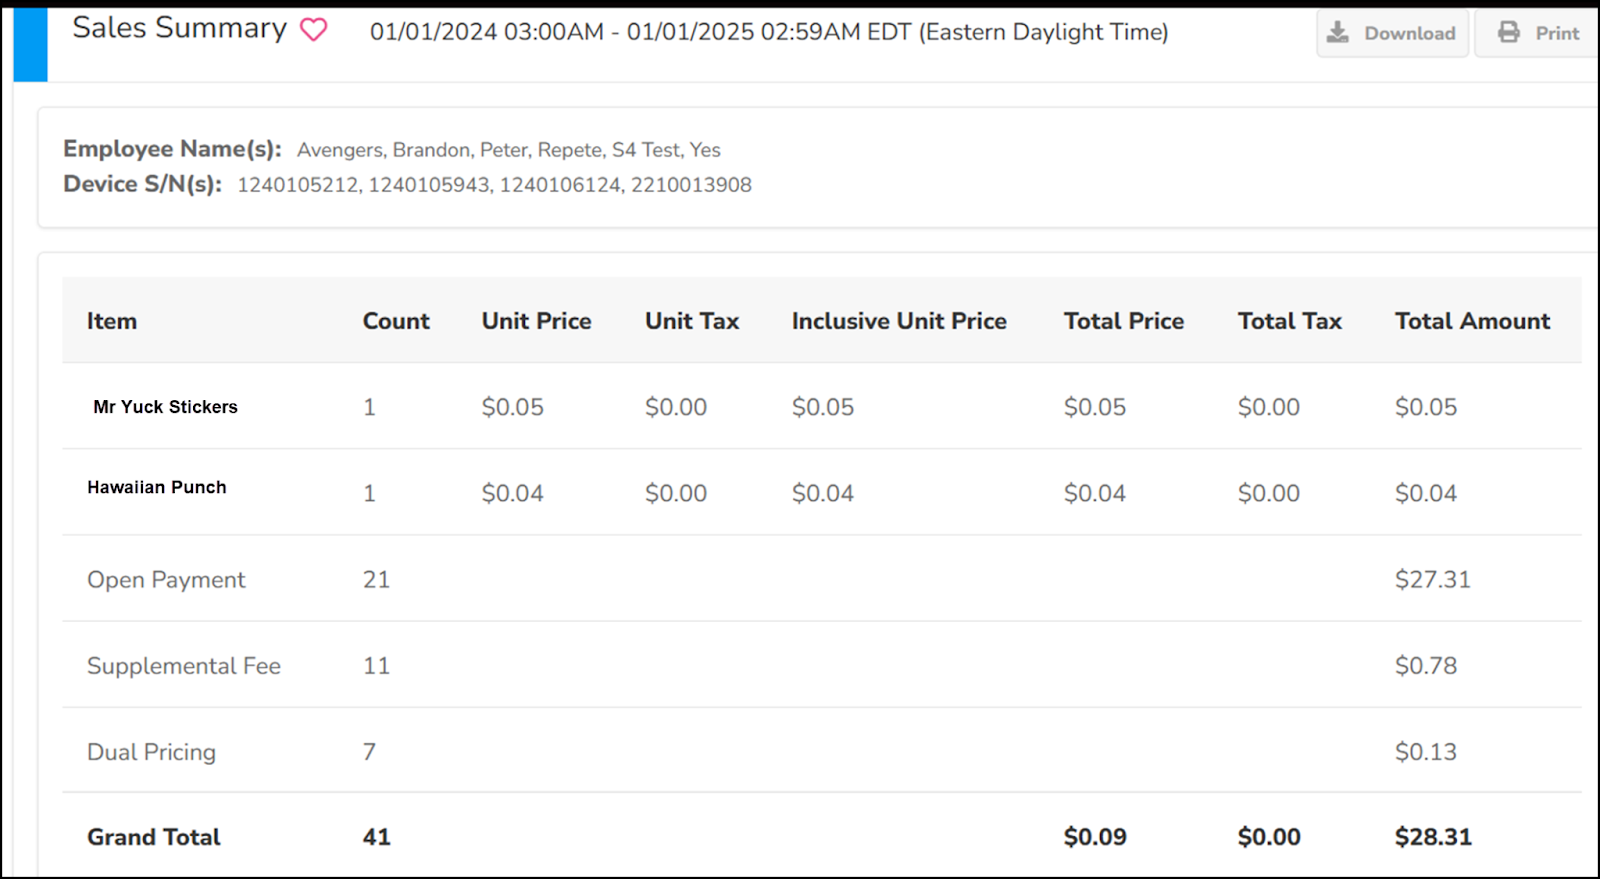This screenshot has width=1600, height=879.
Task: Click the Print button
Action: tap(1538, 33)
